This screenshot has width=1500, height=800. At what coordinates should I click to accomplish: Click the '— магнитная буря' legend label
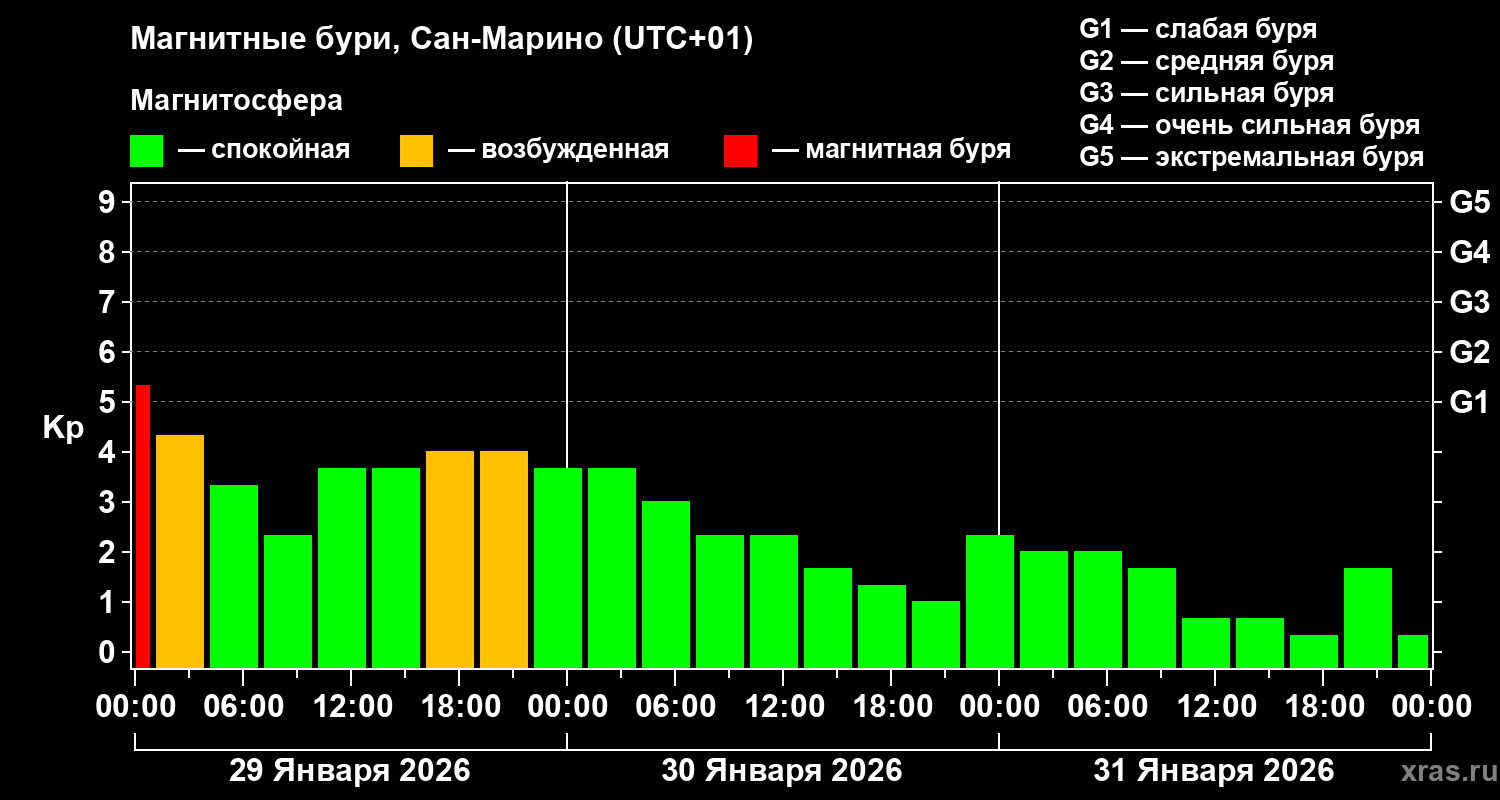(891, 150)
